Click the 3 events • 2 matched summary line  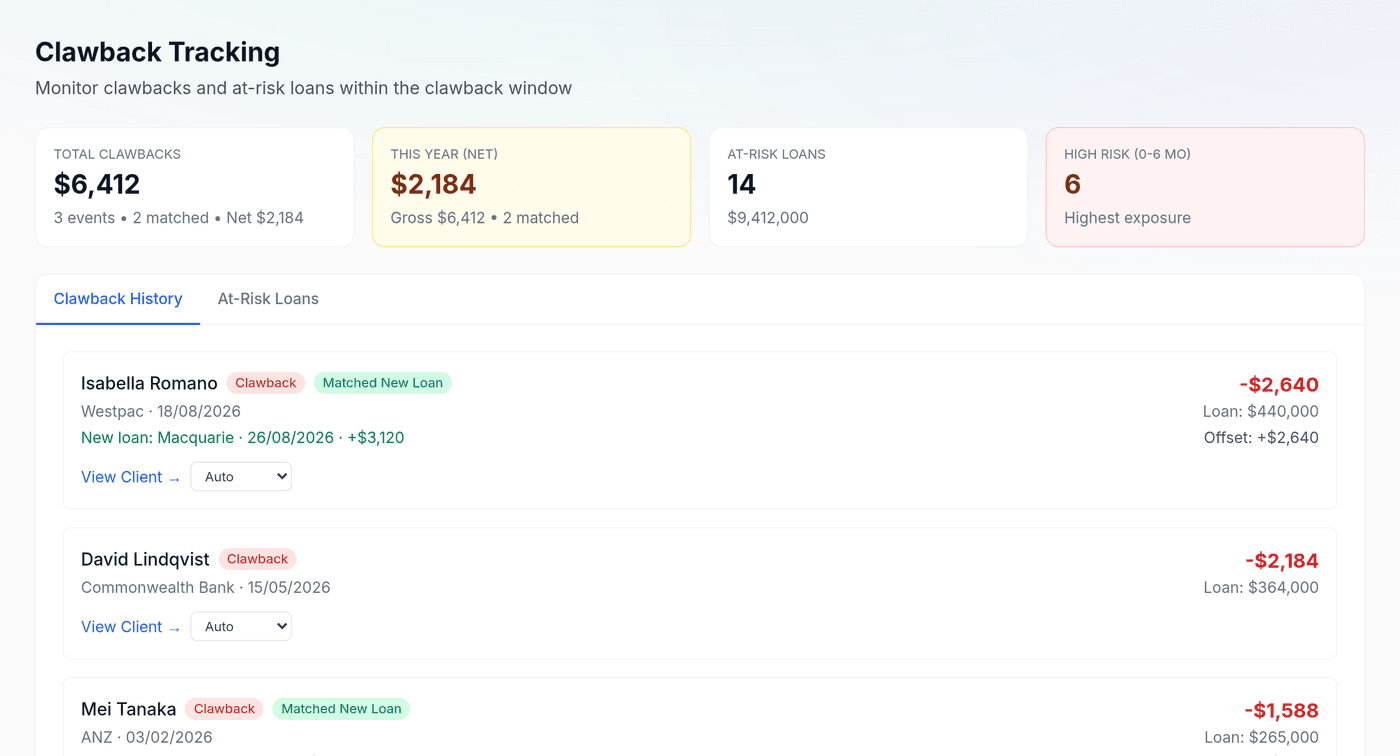tap(179, 217)
